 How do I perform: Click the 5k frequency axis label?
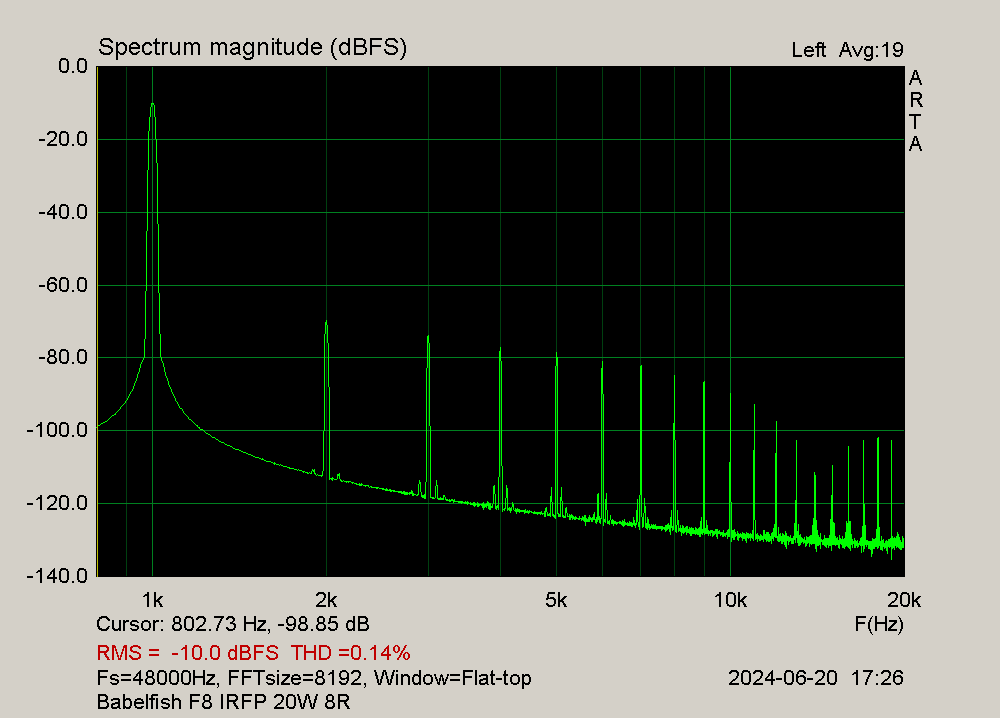pyautogui.click(x=556, y=600)
